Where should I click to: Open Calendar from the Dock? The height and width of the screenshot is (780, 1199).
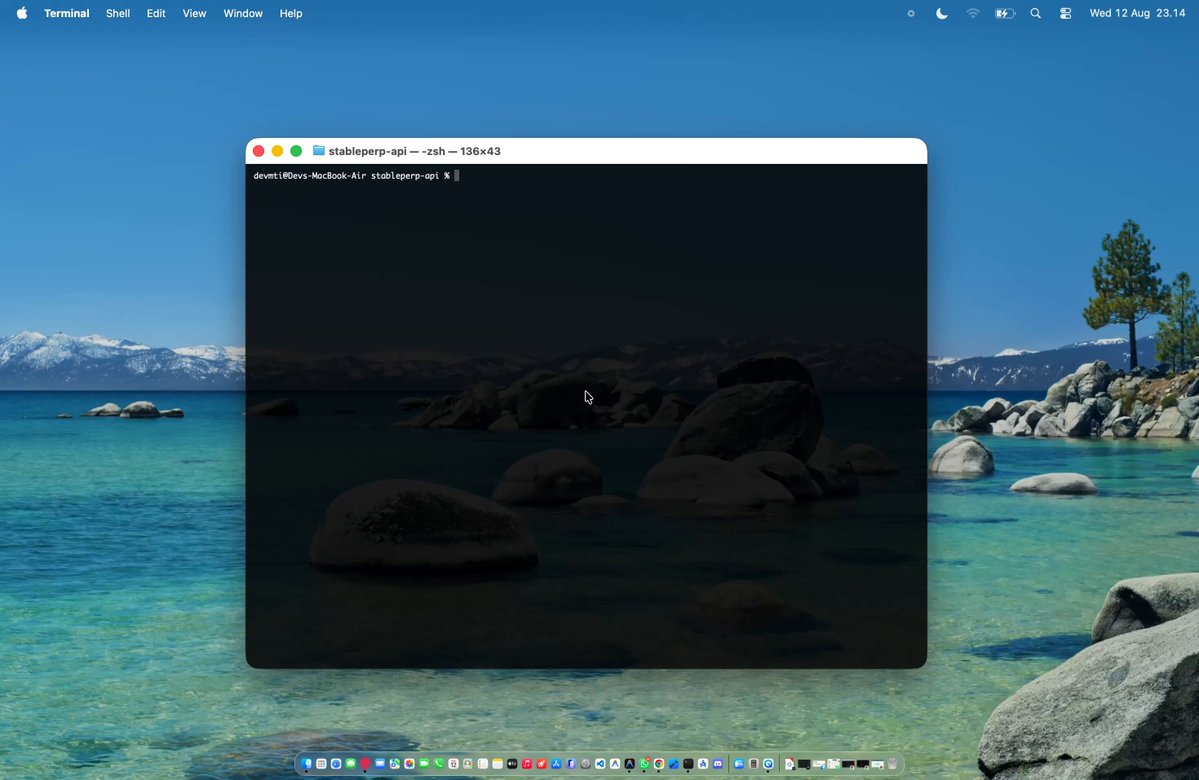click(453, 763)
